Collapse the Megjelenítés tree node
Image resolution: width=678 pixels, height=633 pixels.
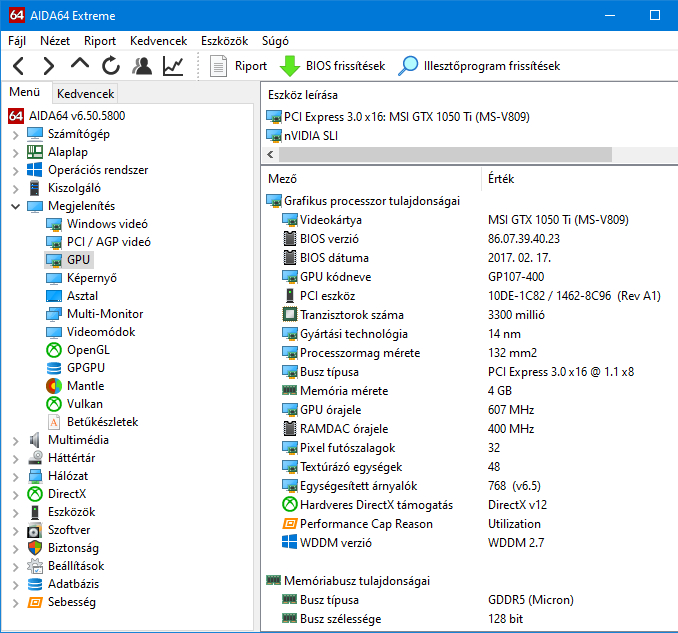(x=16, y=206)
